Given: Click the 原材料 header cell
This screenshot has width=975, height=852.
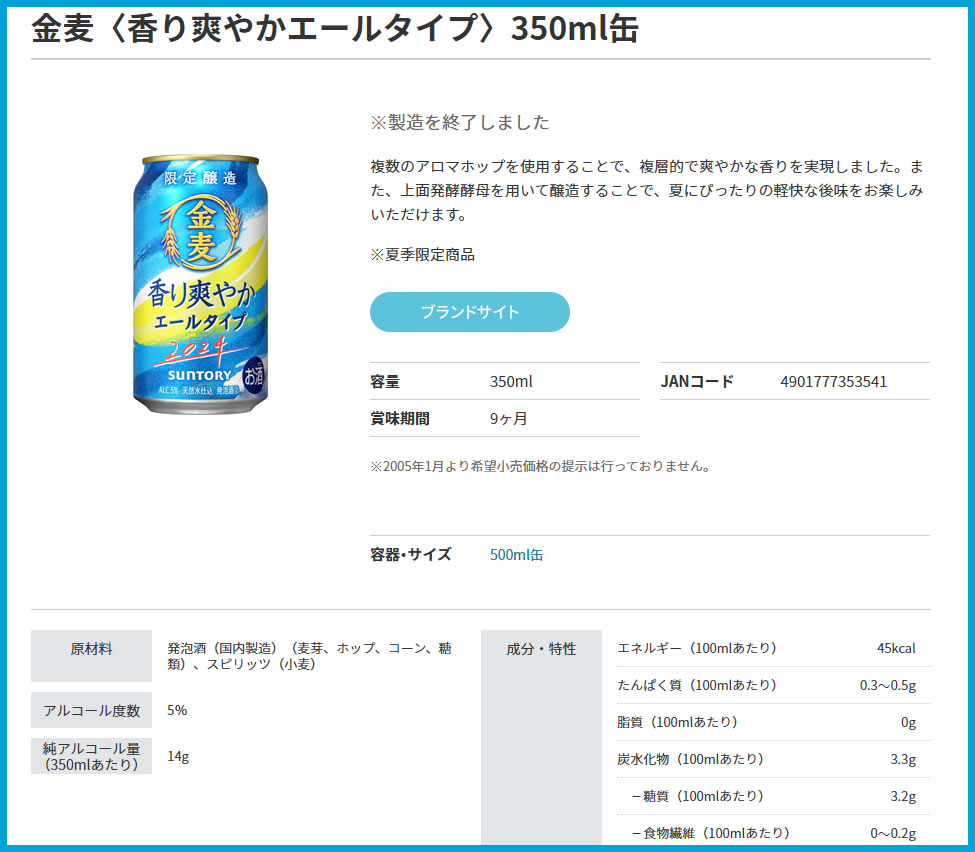Looking at the screenshot, I should [91, 655].
